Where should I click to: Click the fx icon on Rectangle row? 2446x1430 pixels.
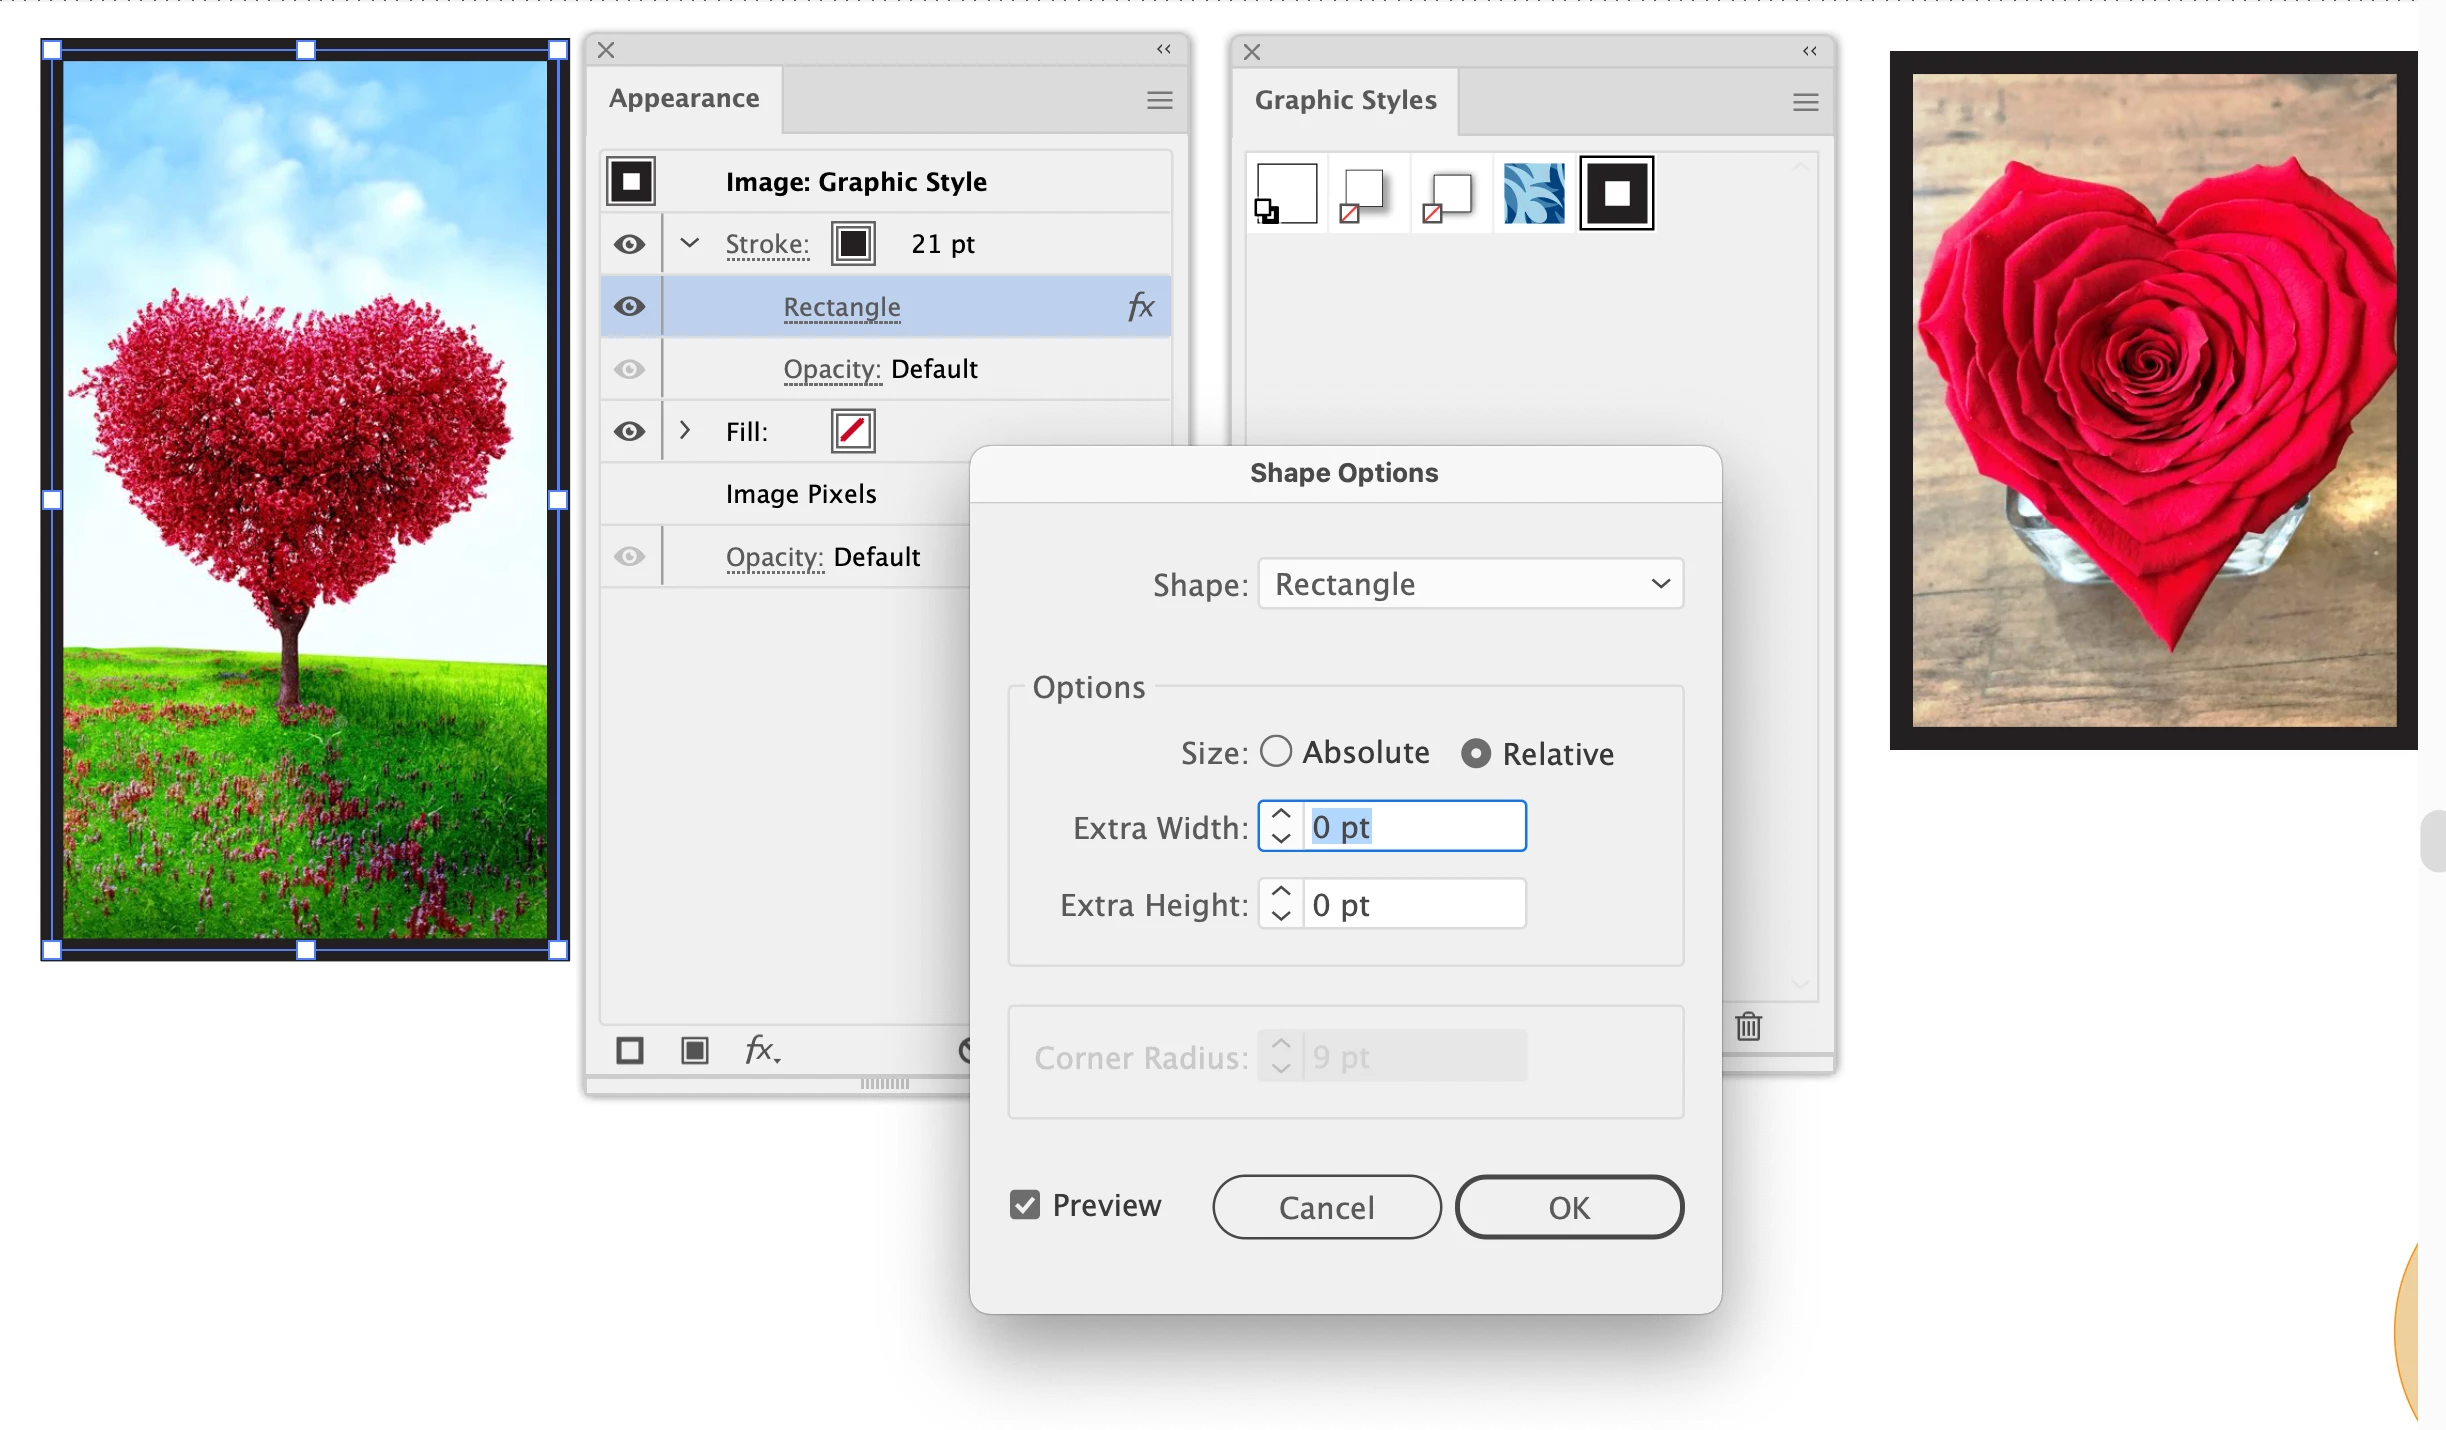[x=1141, y=306]
